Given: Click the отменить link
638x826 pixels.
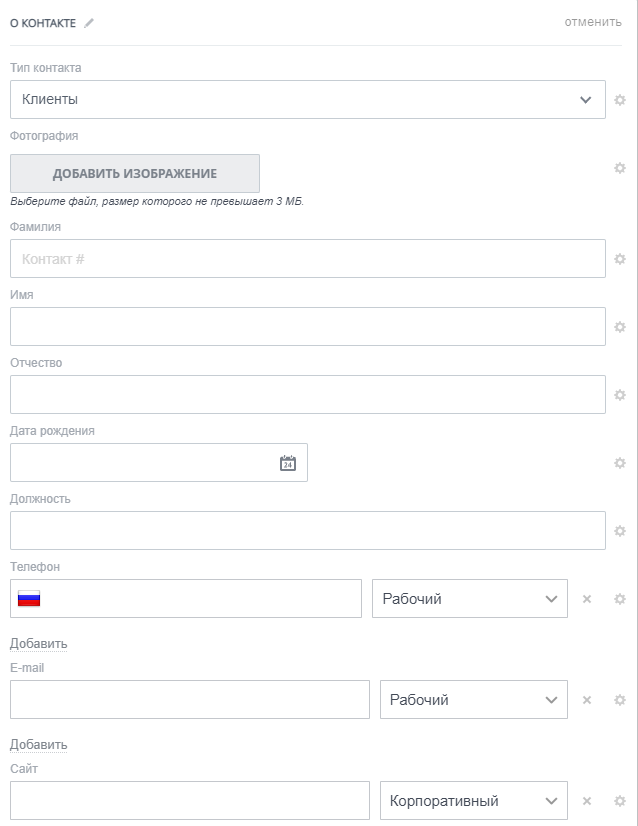Looking at the screenshot, I should coord(593,22).
